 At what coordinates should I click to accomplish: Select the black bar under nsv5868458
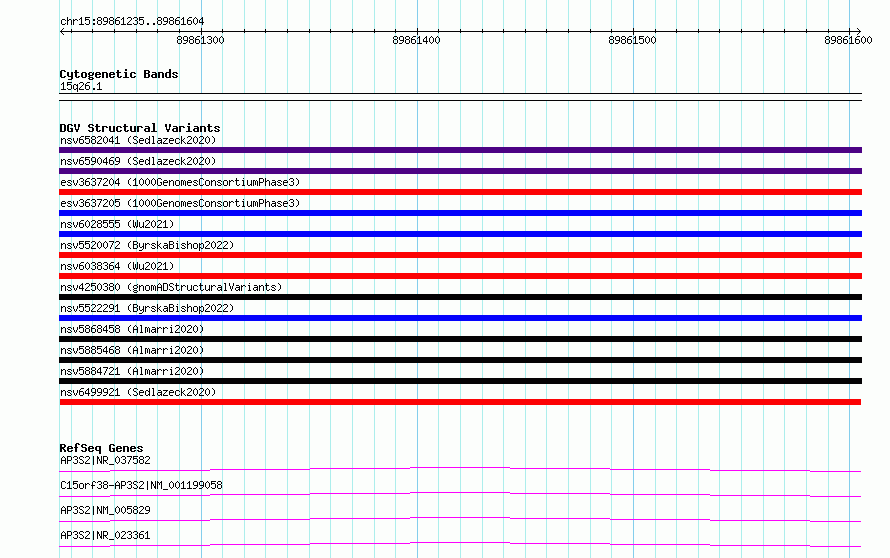[x=460, y=339]
